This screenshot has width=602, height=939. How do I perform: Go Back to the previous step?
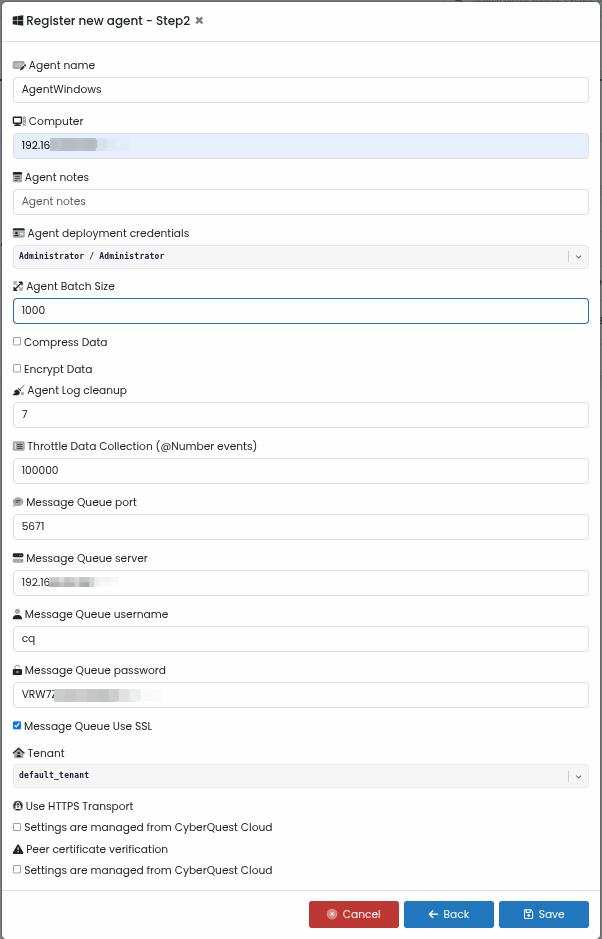tap(449, 914)
